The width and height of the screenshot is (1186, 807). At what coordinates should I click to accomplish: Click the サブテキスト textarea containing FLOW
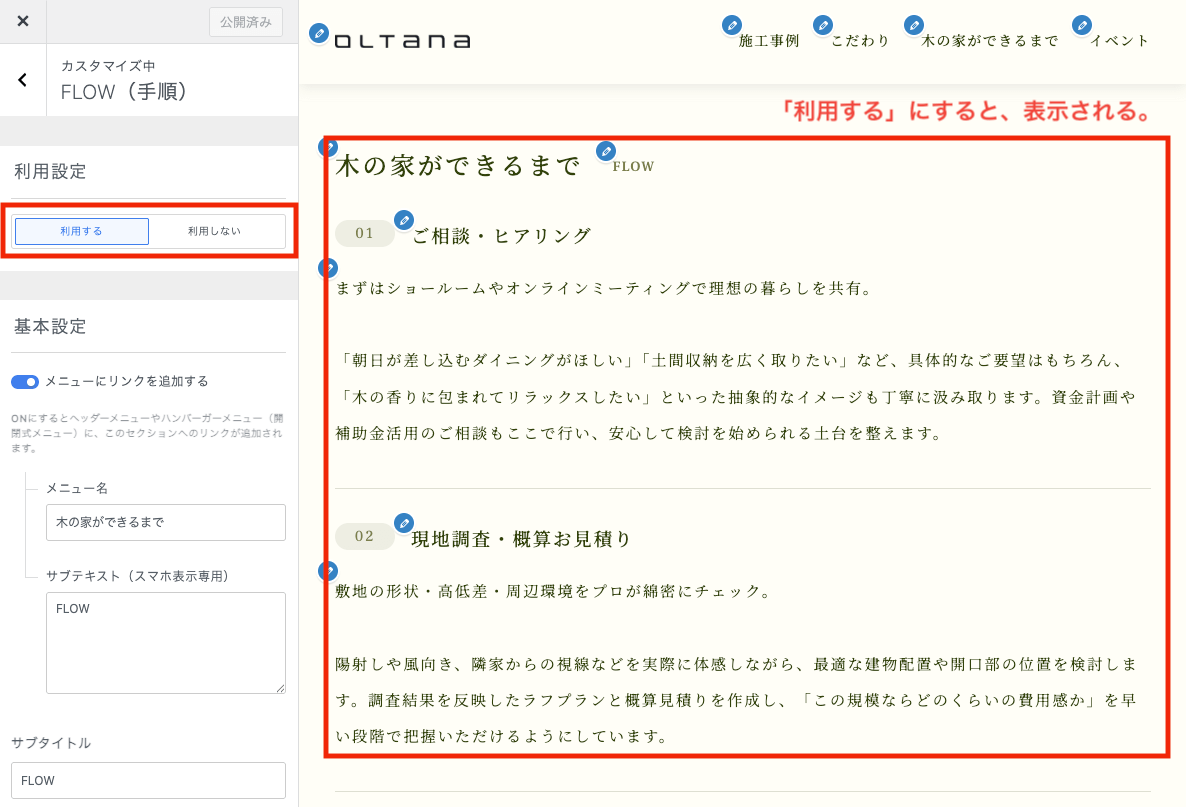pyautogui.click(x=166, y=643)
